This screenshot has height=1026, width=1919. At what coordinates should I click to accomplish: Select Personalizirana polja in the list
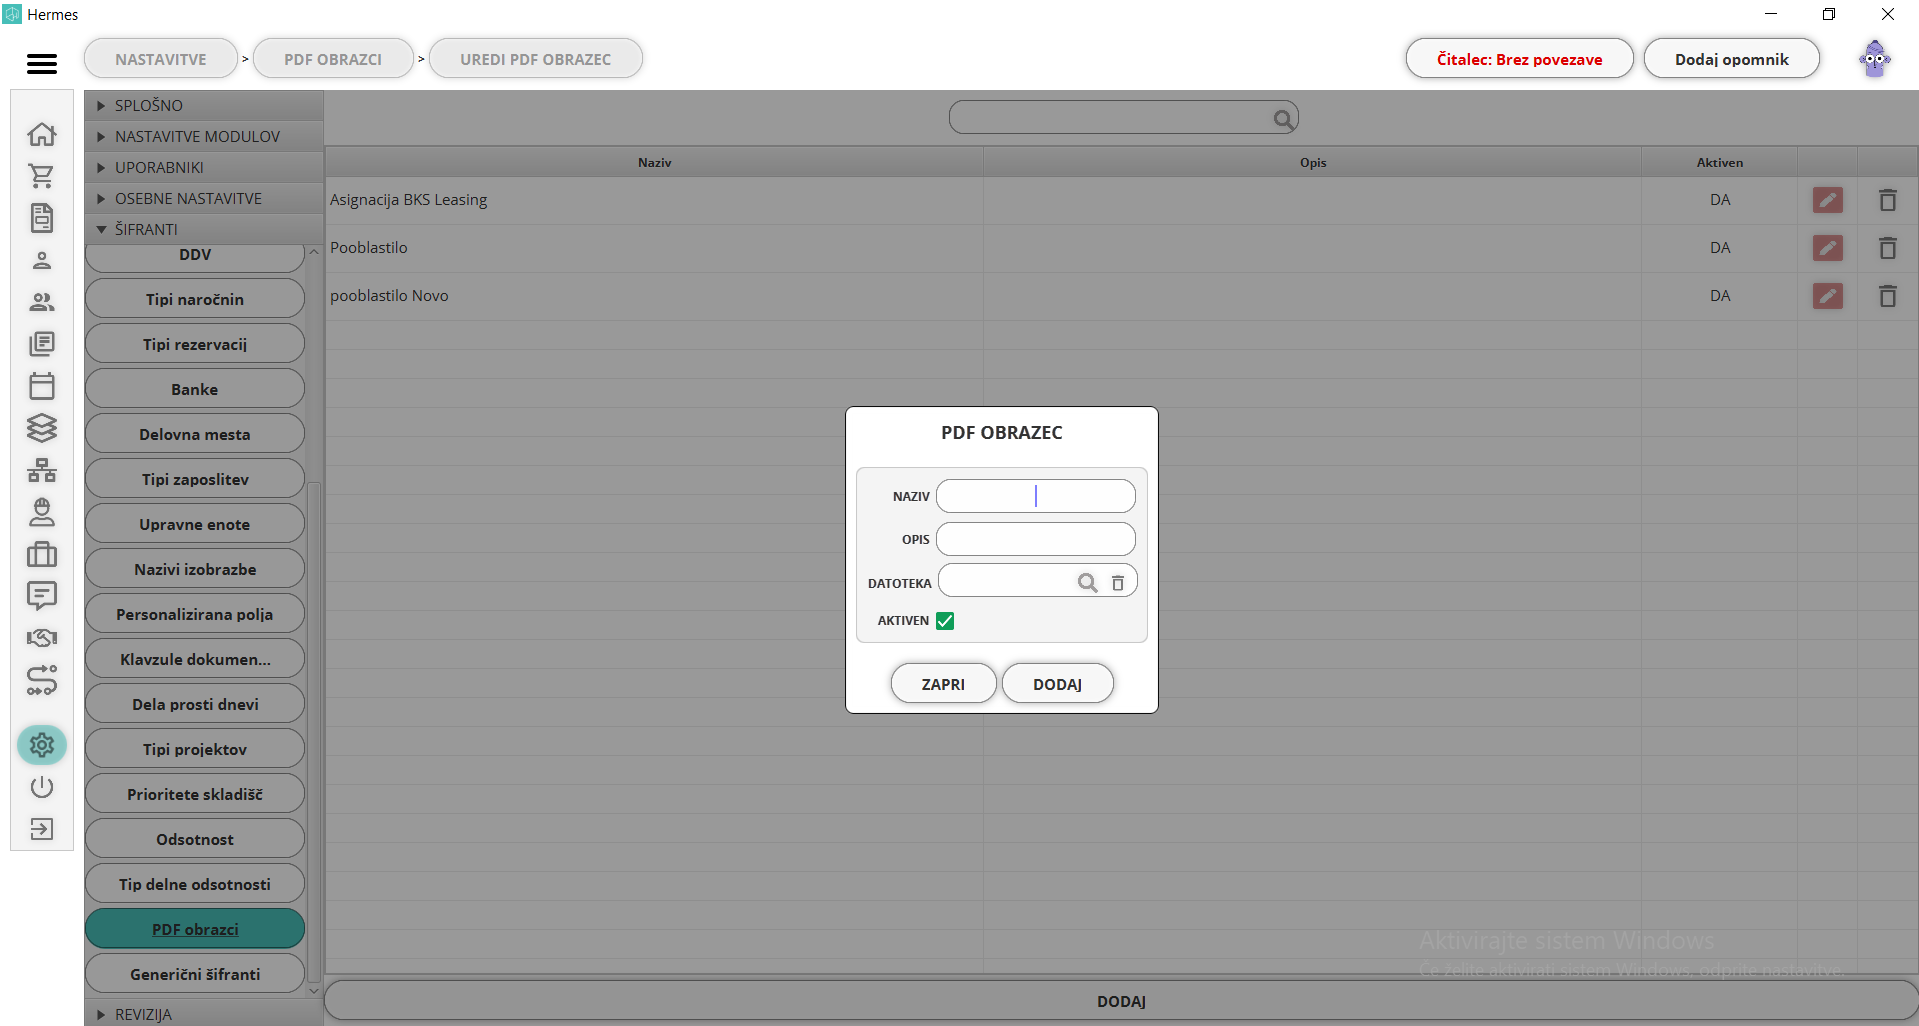195,614
